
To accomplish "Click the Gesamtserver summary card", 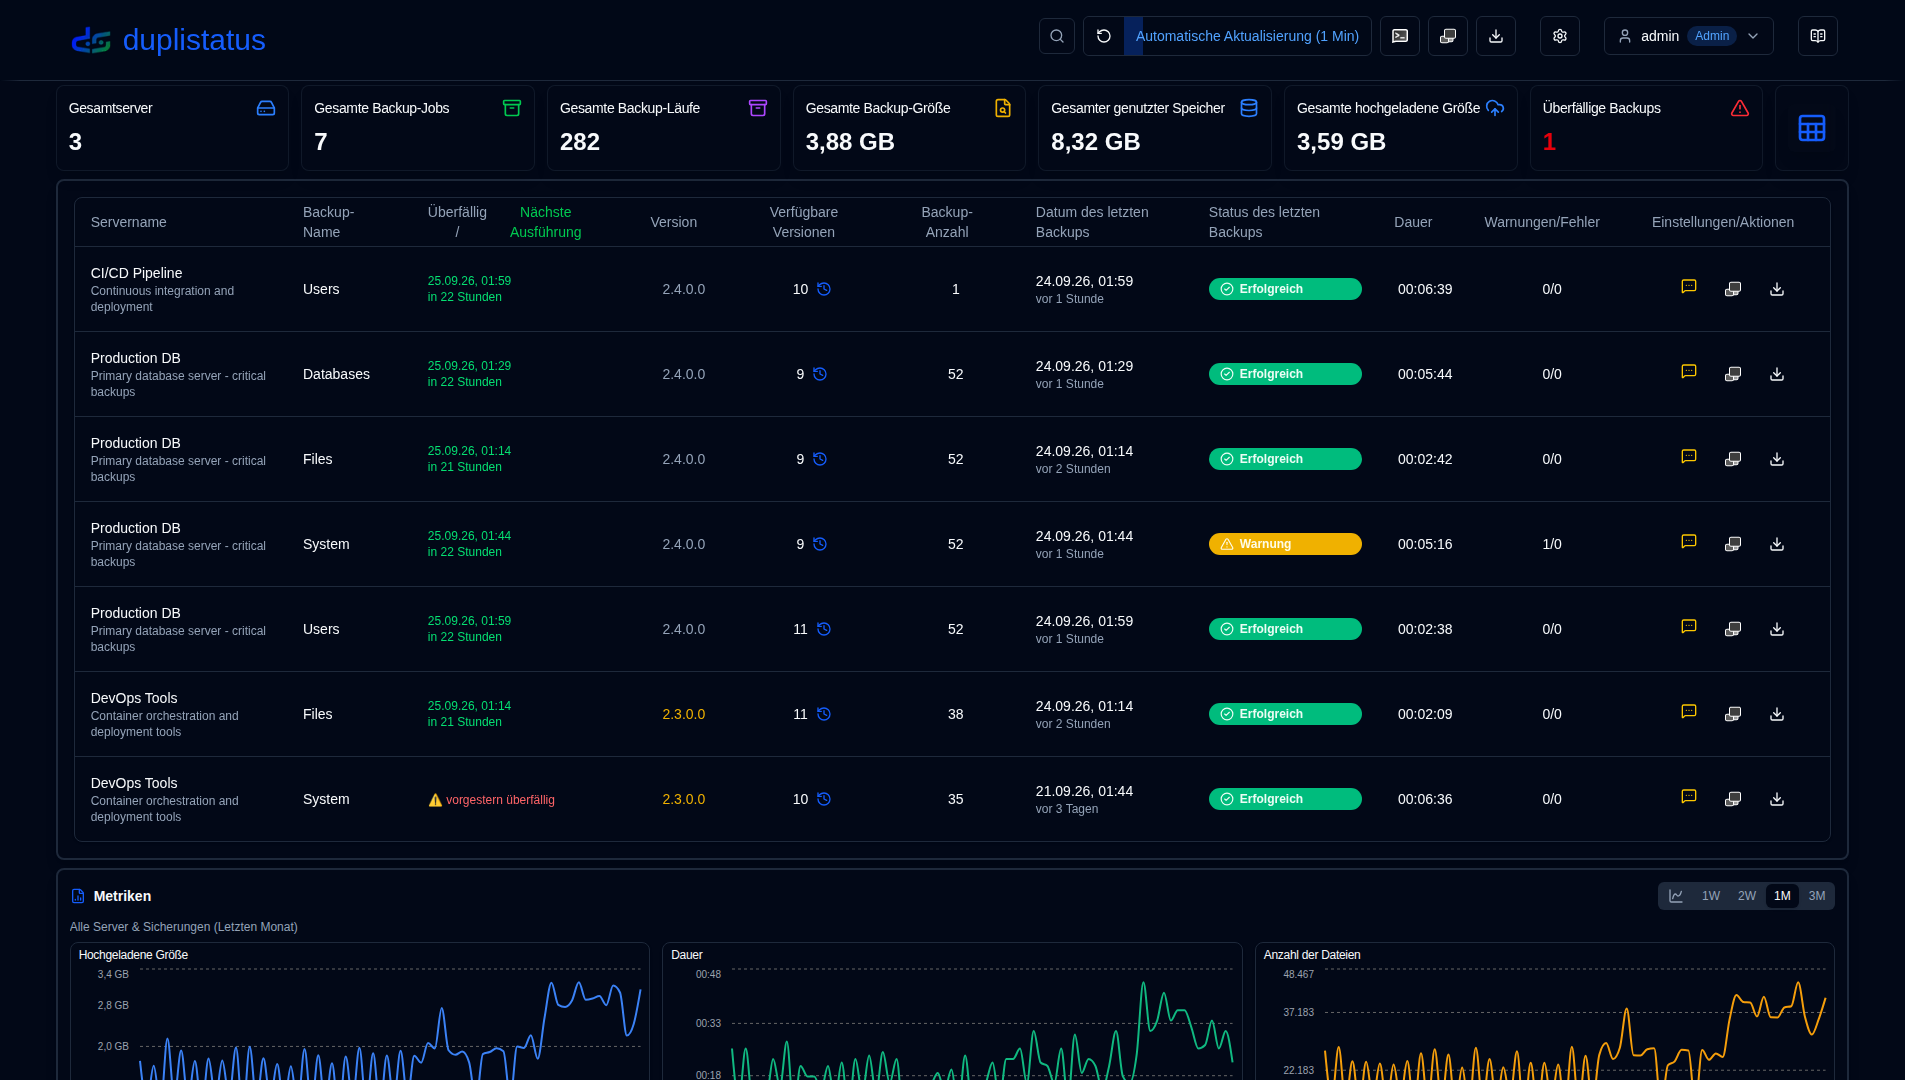I will click(x=172, y=128).
